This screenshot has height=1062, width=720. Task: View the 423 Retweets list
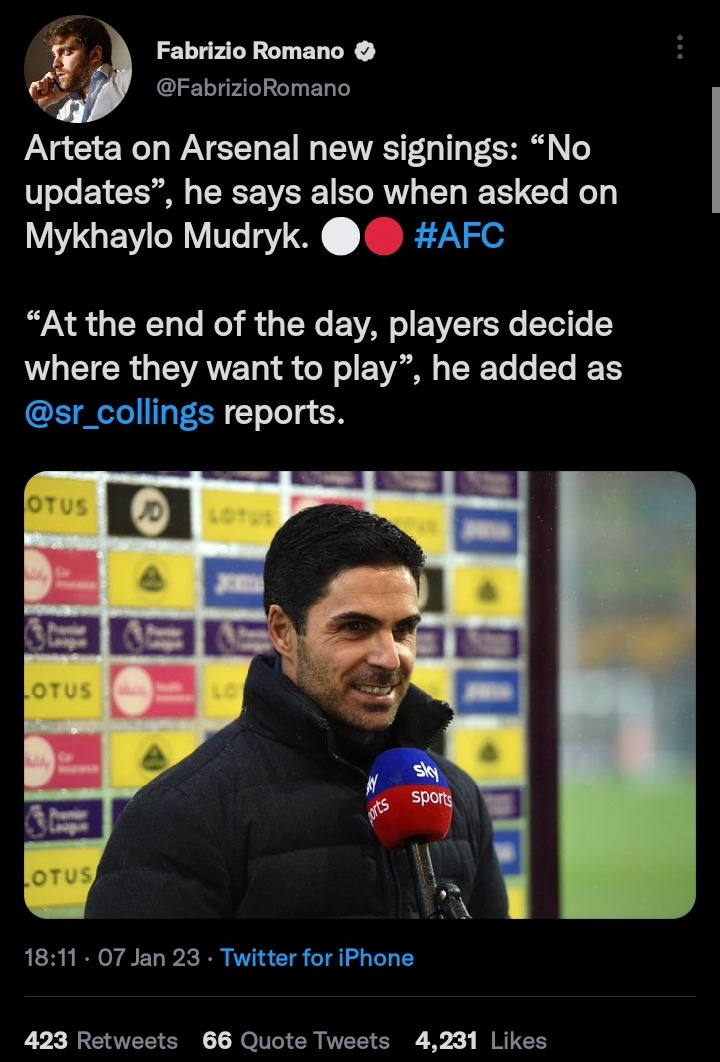click(101, 1040)
